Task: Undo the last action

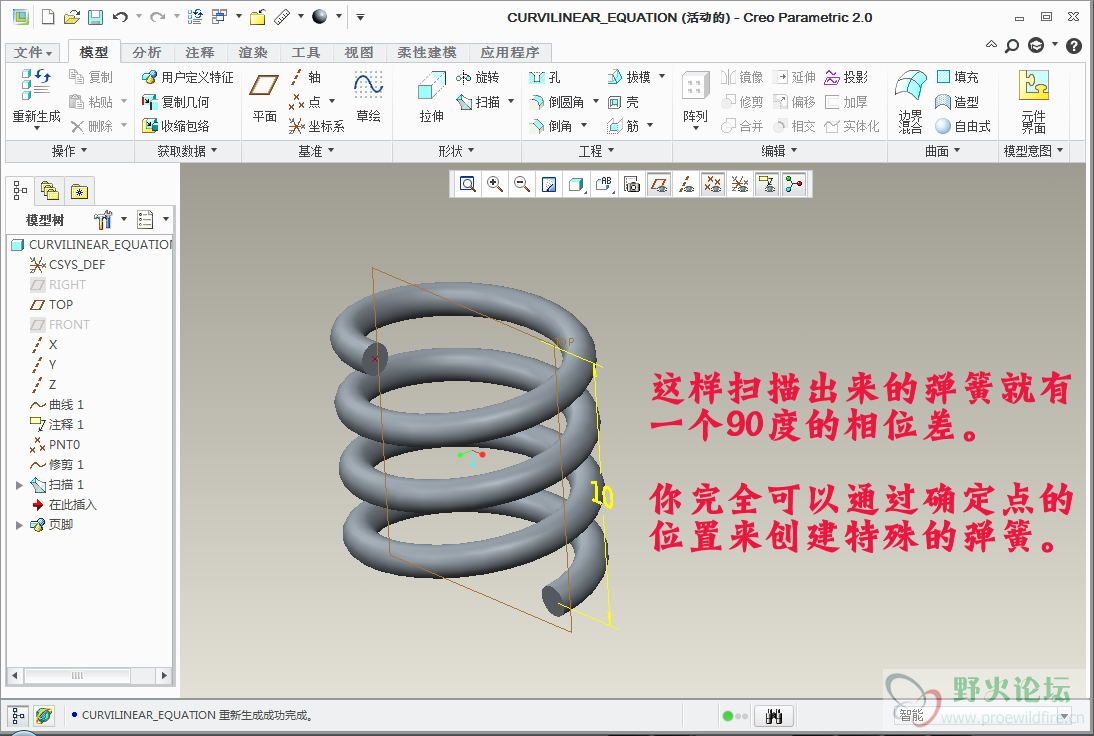Action: (x=120, y=17)
